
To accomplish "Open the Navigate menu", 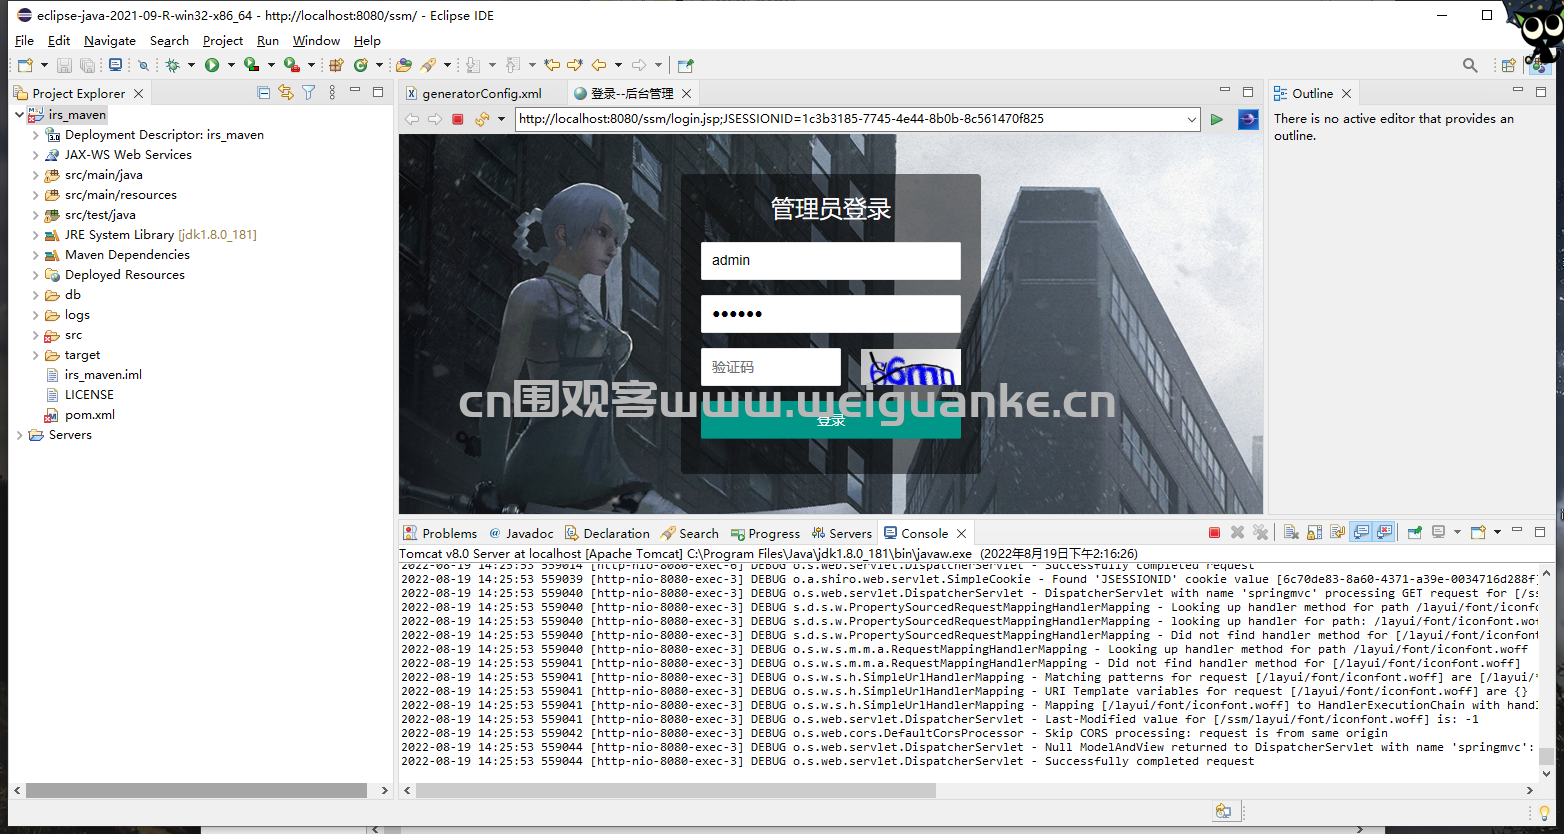I will [110, 41].
